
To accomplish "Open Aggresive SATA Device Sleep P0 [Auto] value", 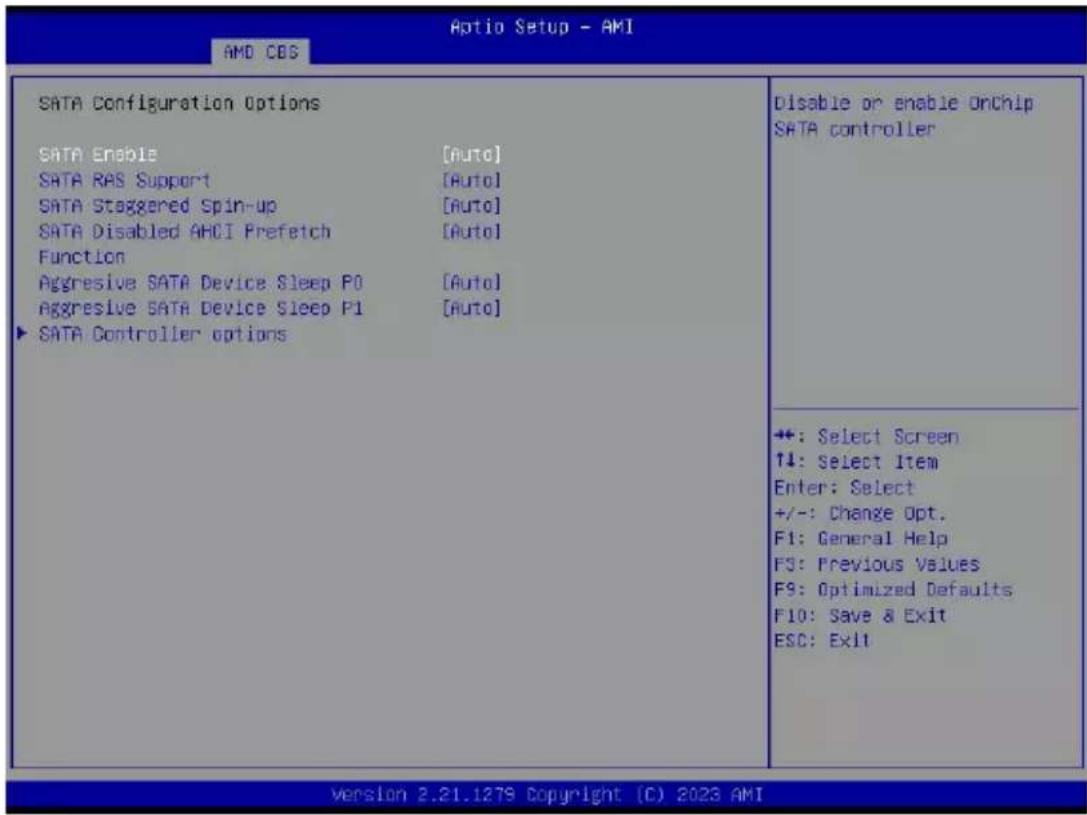I will pyautogui.click(x=471, y=283).
